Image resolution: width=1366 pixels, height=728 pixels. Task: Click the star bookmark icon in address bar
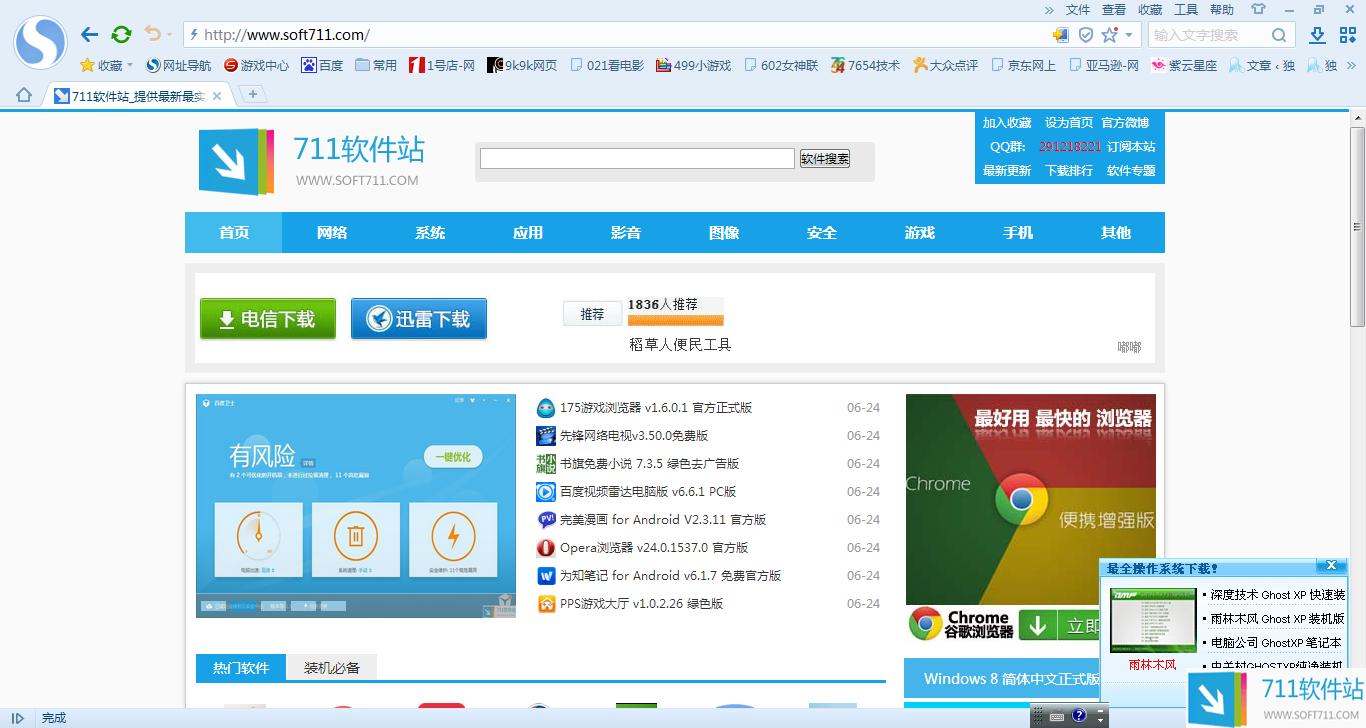pyautogui.click(x=1109, y=35)
